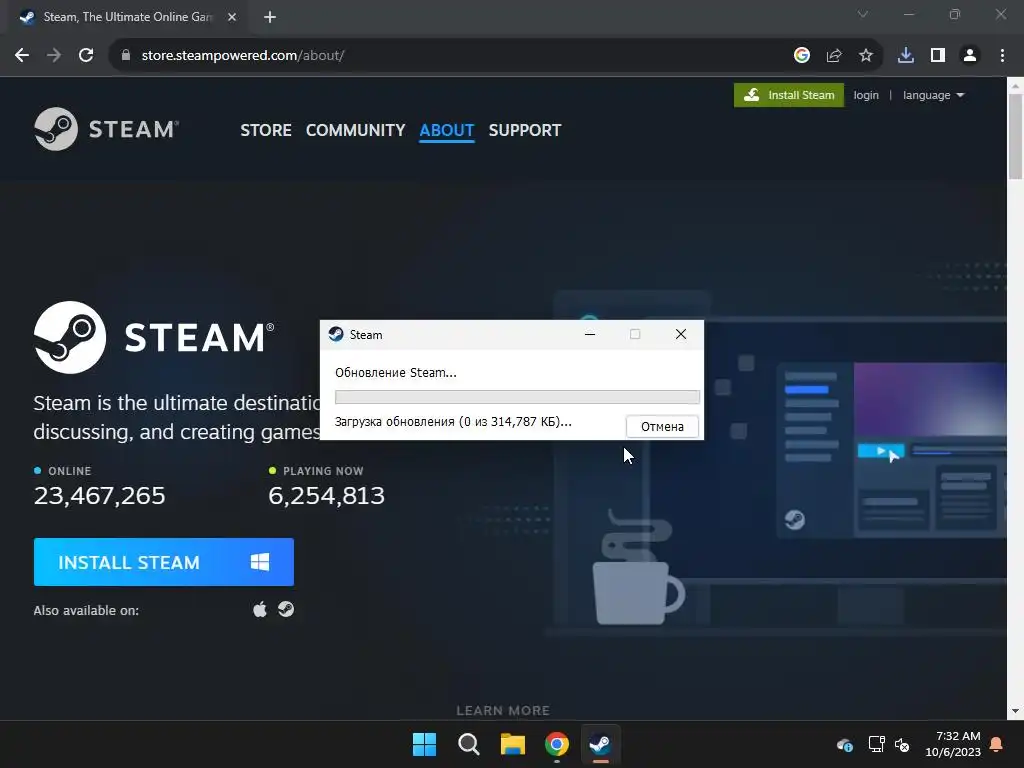Screen dimensions: 1024x768
Task: Open network status tray icon
Action: click(x=876, y=744)
